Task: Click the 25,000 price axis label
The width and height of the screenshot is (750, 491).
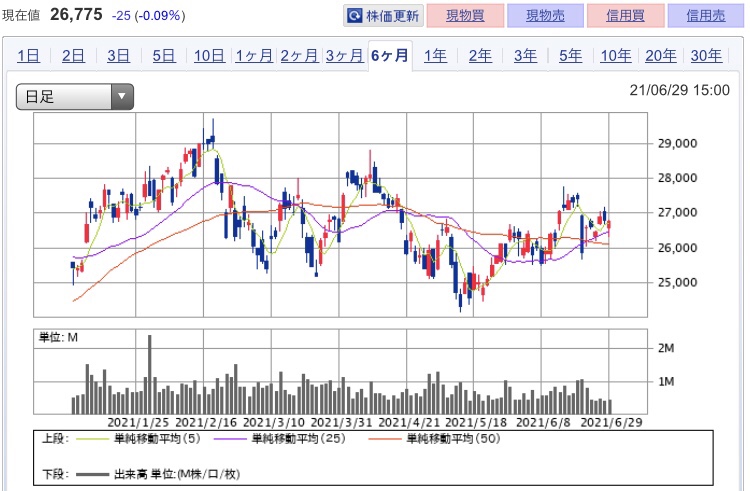Action: tap(677, 283)
